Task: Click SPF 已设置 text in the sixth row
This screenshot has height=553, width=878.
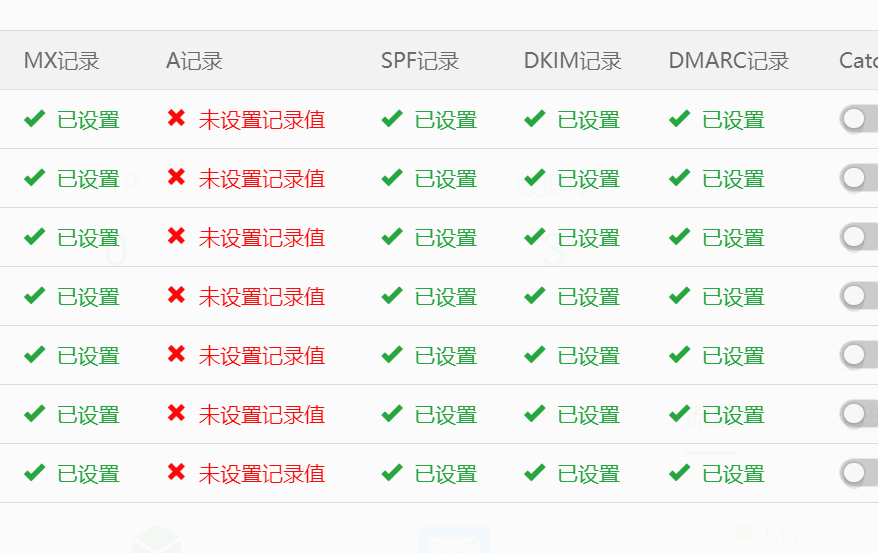Action: tap(446, 415)
